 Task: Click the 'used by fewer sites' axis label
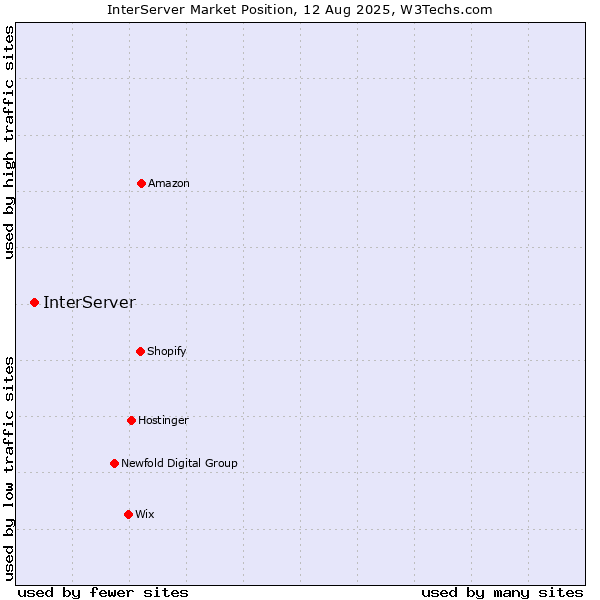pos(103,593)
